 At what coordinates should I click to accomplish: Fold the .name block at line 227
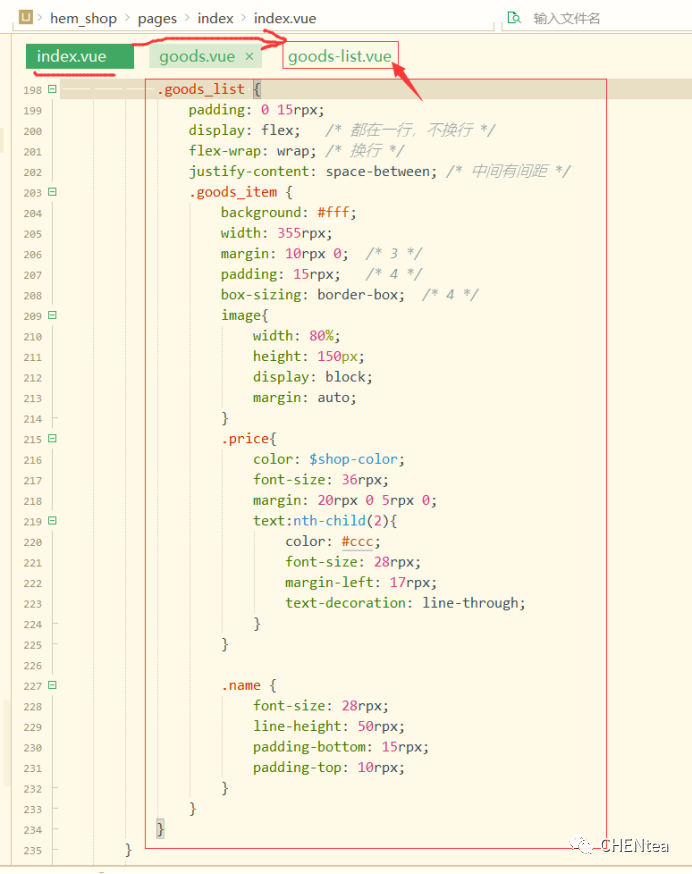[x=52, y=685]
